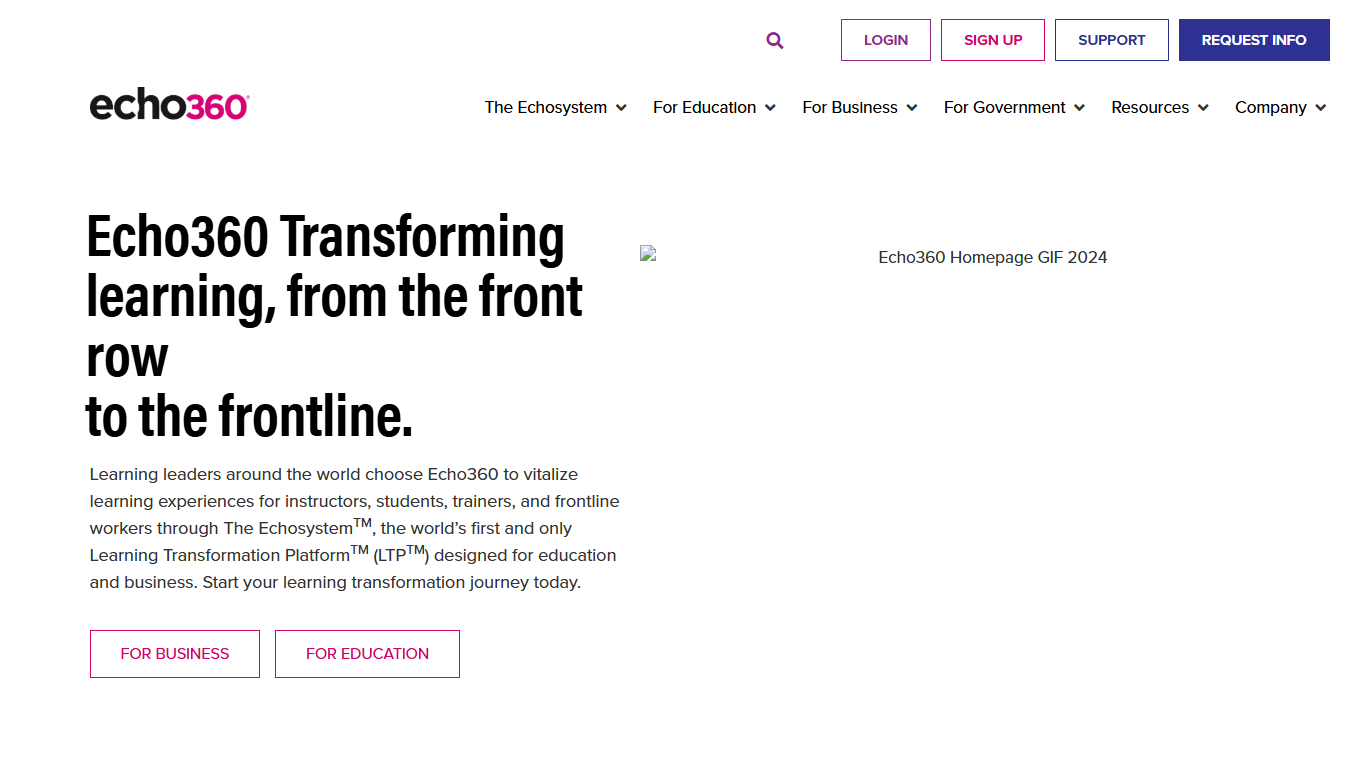Choose the FOR BUSINESS hero button

tap(175, 654)
